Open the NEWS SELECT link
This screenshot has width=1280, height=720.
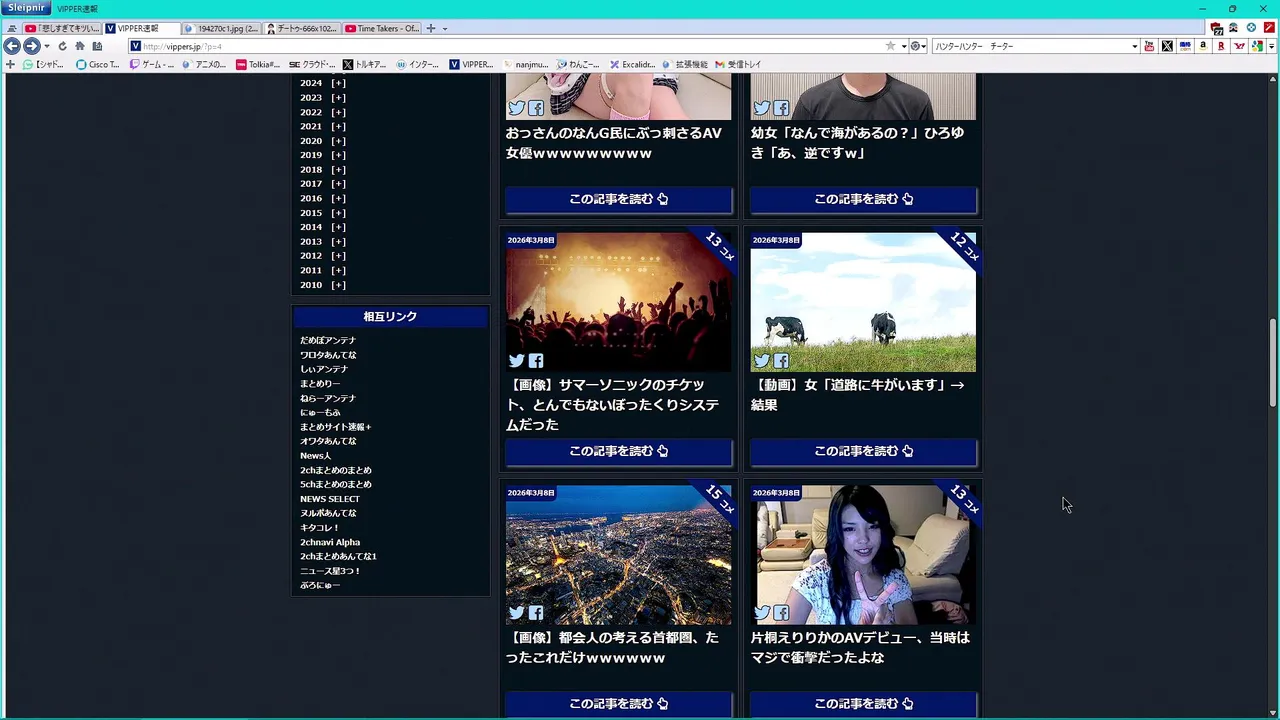click(330, 499)
